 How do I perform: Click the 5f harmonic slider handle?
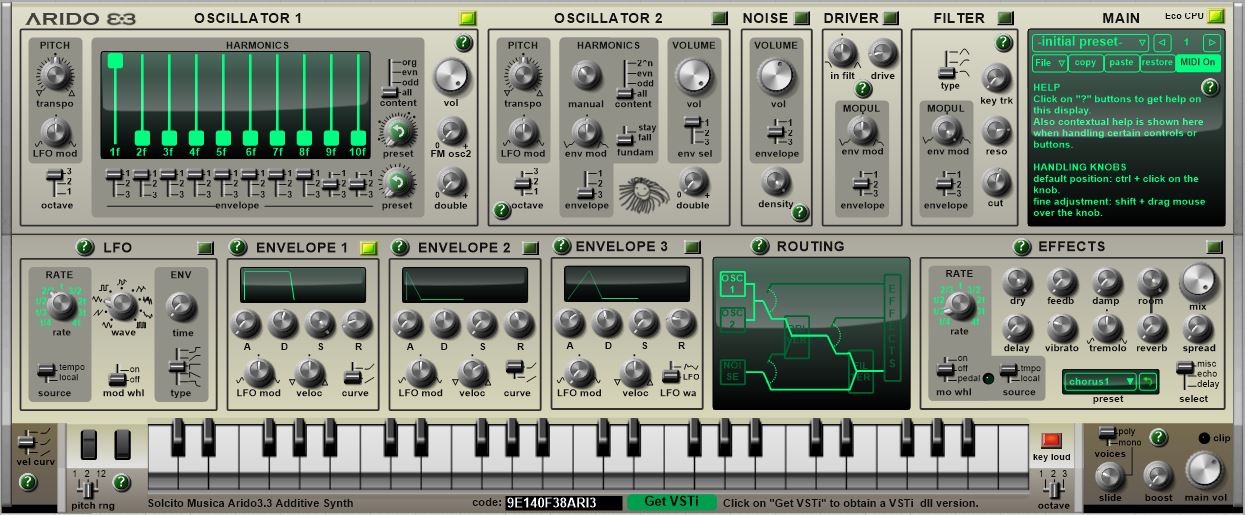pos(223,138)
